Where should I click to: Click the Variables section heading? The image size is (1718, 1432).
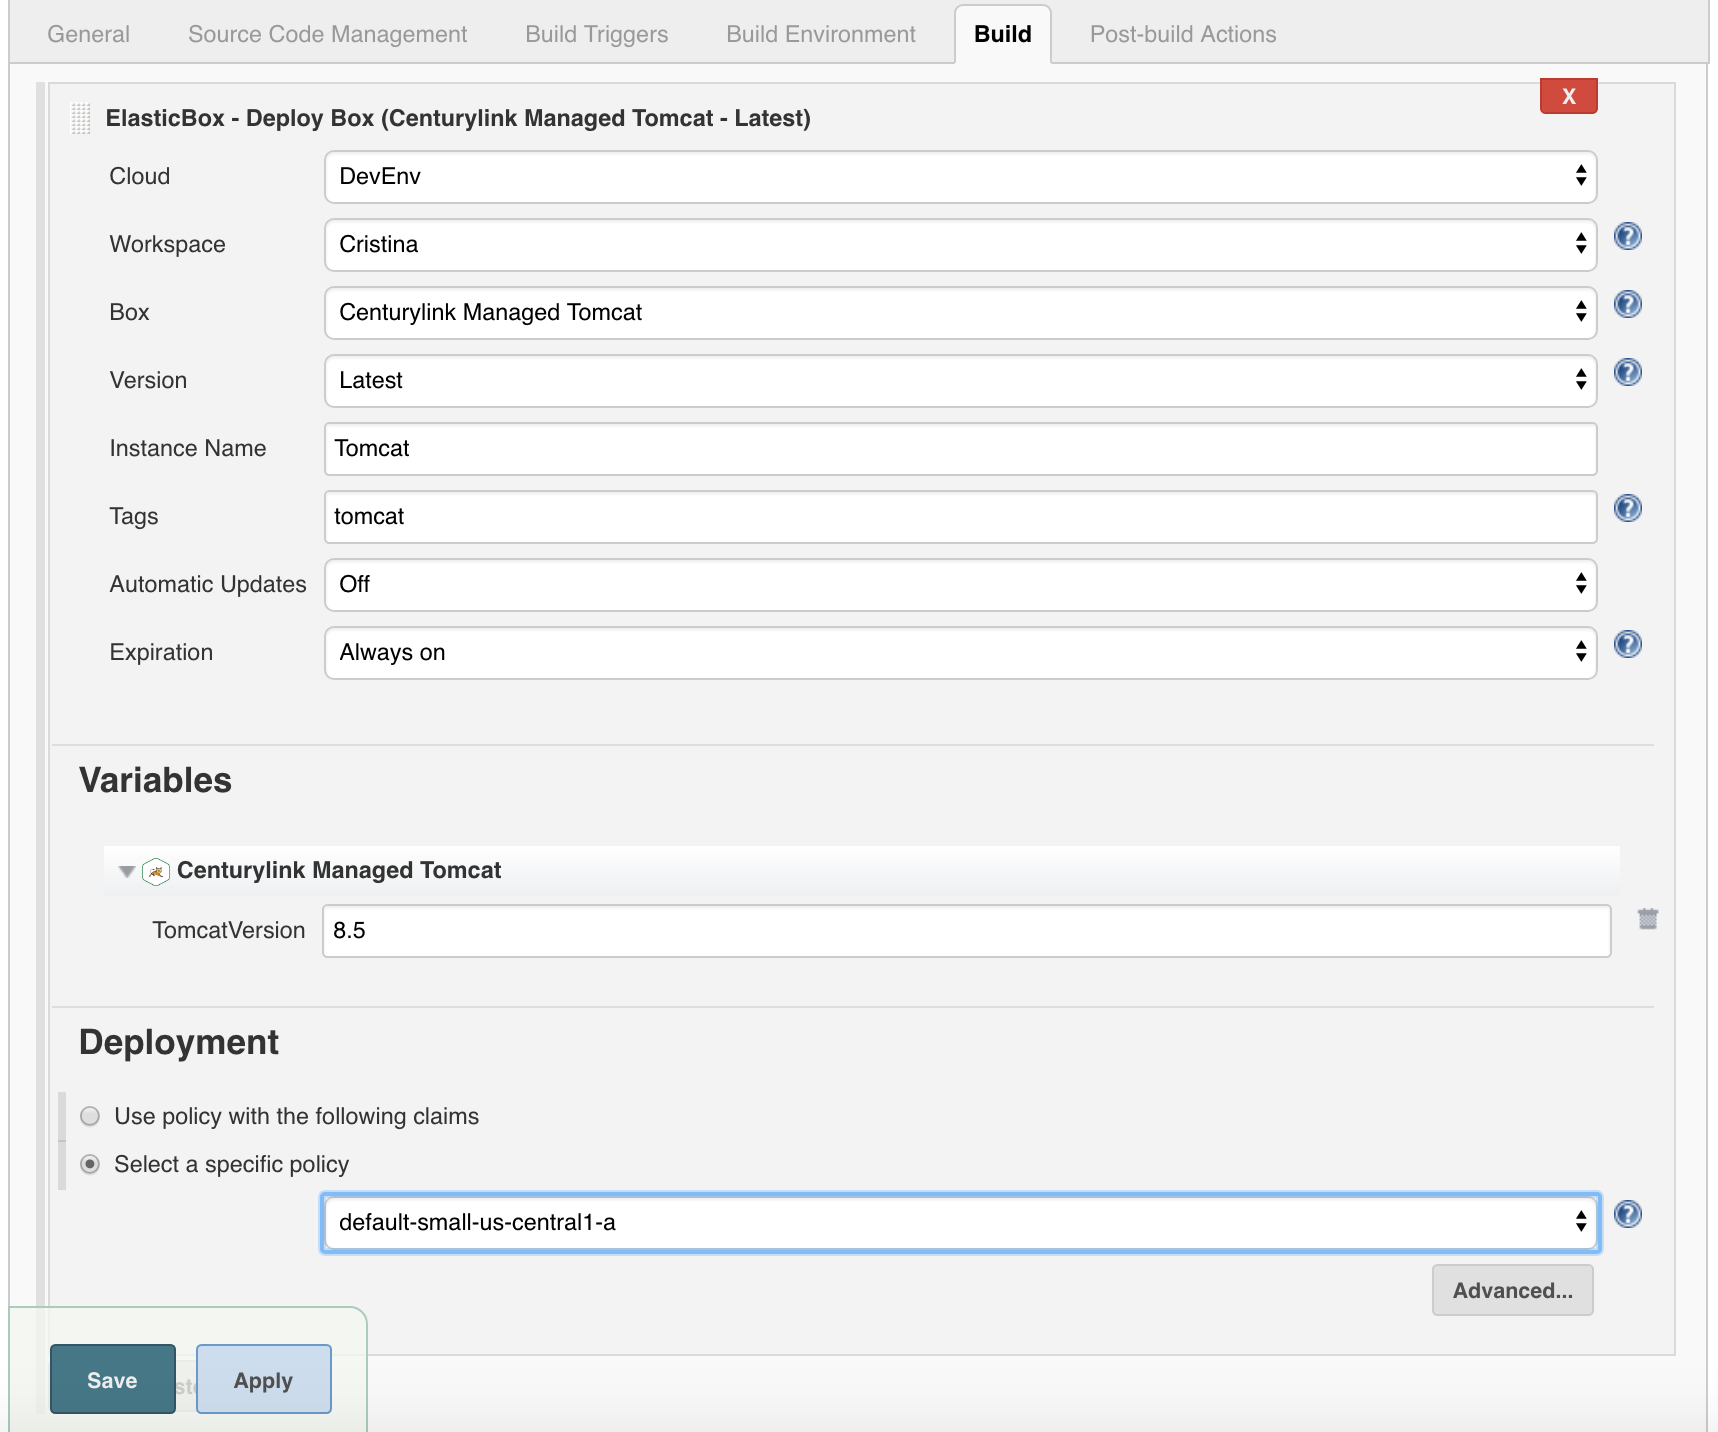point(155,780)
